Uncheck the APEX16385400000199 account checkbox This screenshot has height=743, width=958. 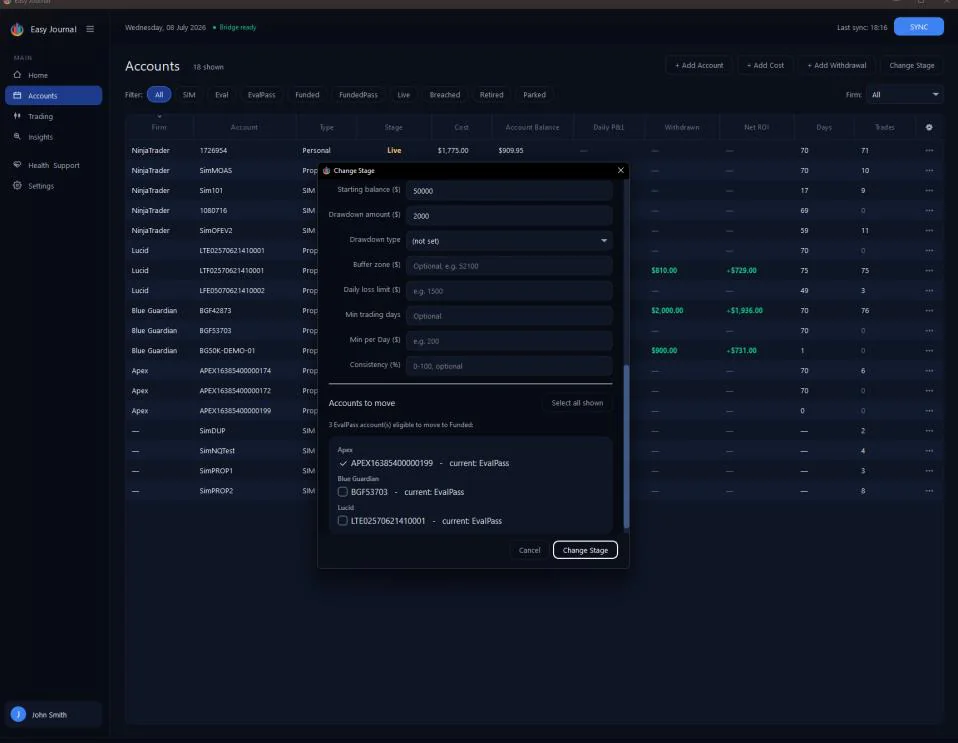click(343, 463)
